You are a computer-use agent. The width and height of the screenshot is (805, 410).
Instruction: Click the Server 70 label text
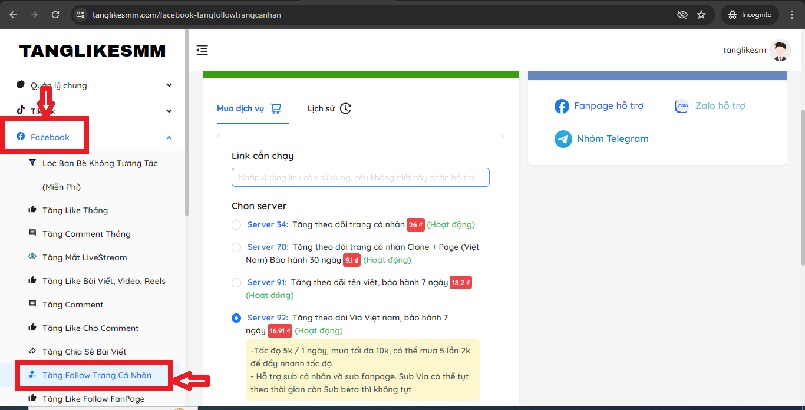click(267, 247)
